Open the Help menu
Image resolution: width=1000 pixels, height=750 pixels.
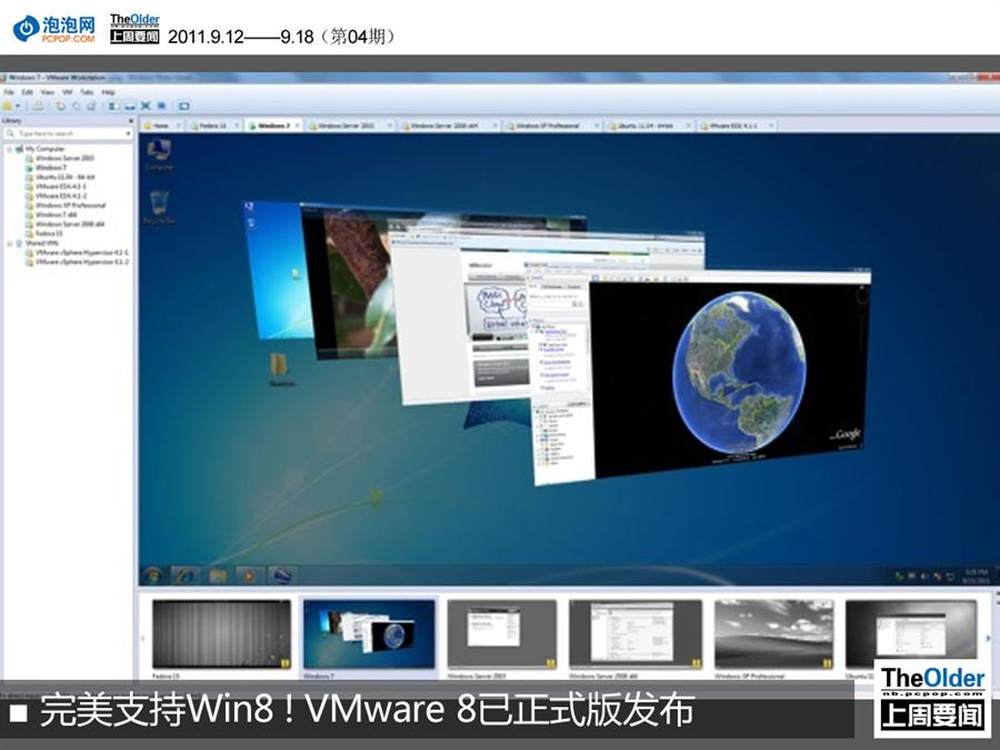coord(108,92)
